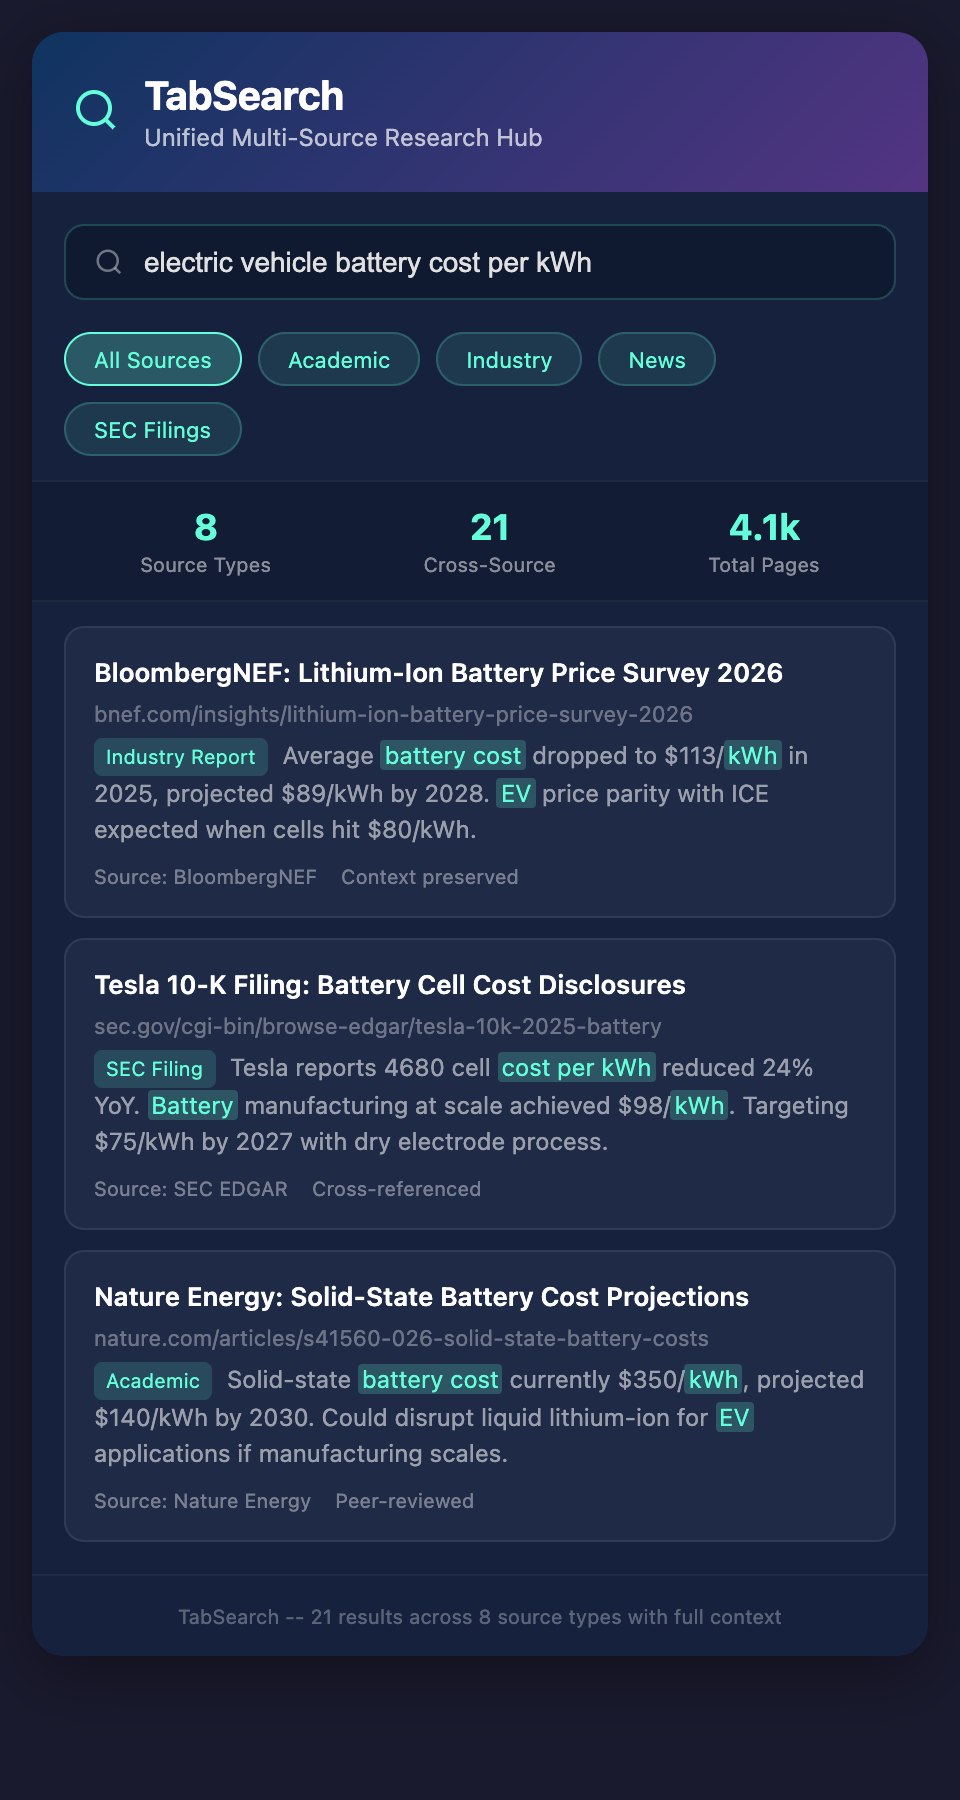Switch to the Academic filter
This screenshot has width=960, height=1800.
click(x=339, y=359)
